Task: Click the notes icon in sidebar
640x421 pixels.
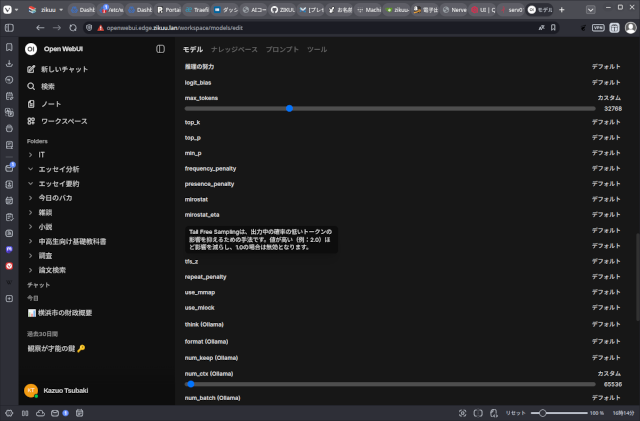Action: (x=32, y=104)
